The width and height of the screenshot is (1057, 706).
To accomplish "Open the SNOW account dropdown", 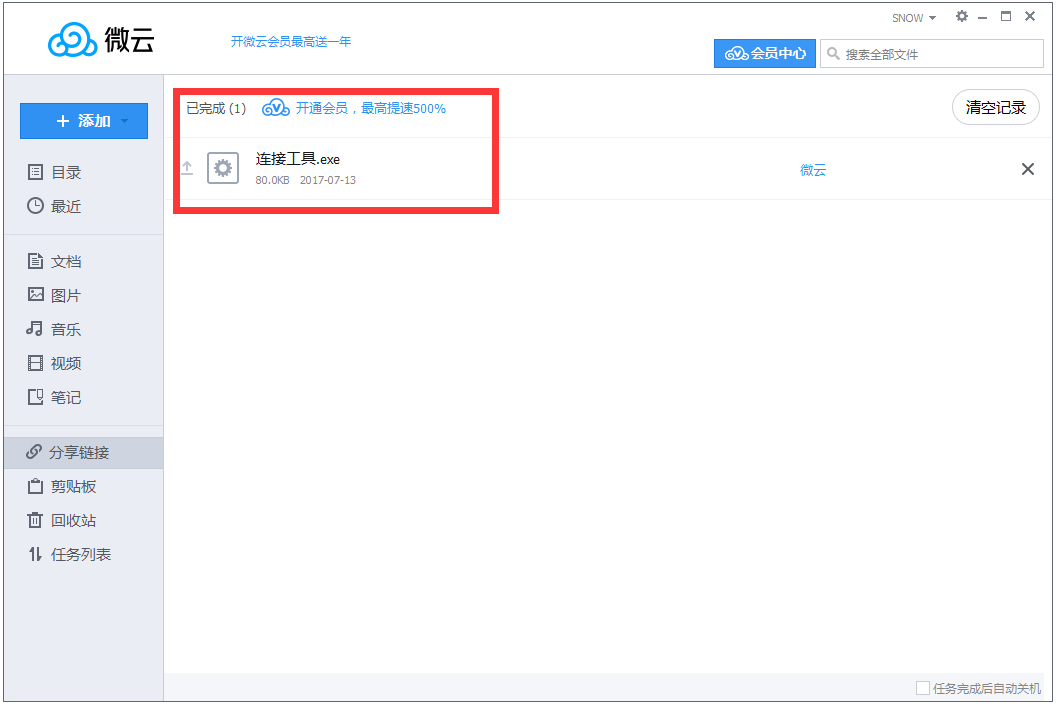I will (911, 16).
